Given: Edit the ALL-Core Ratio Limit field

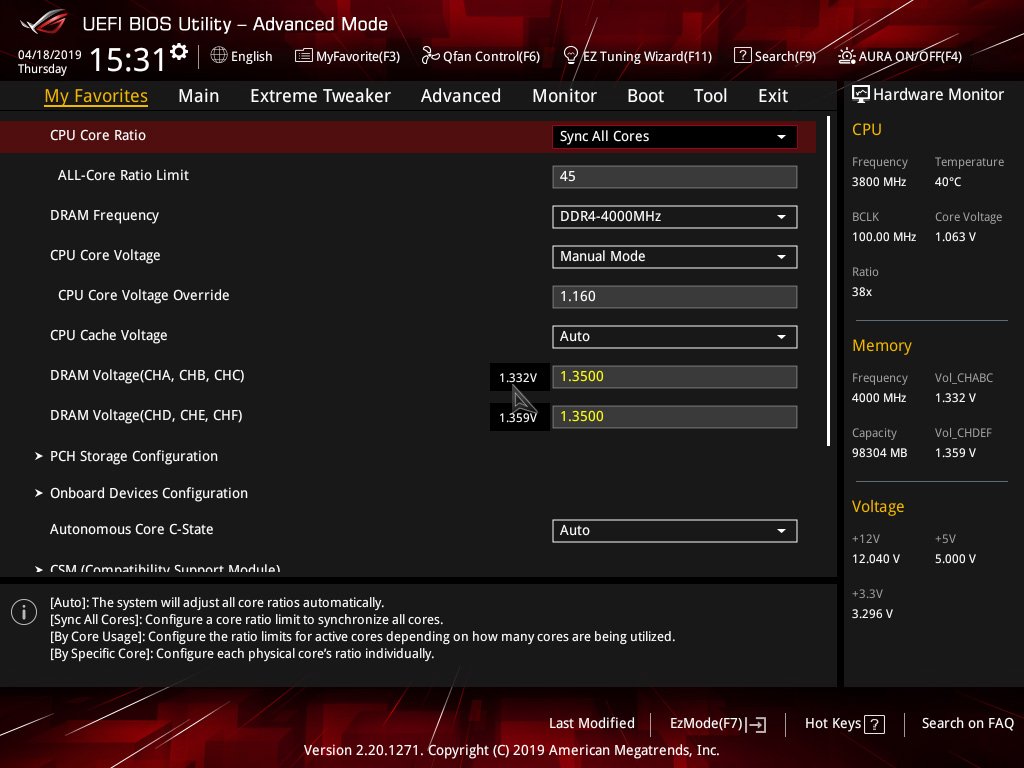Looking at the screenshot, I should point(675,177).
